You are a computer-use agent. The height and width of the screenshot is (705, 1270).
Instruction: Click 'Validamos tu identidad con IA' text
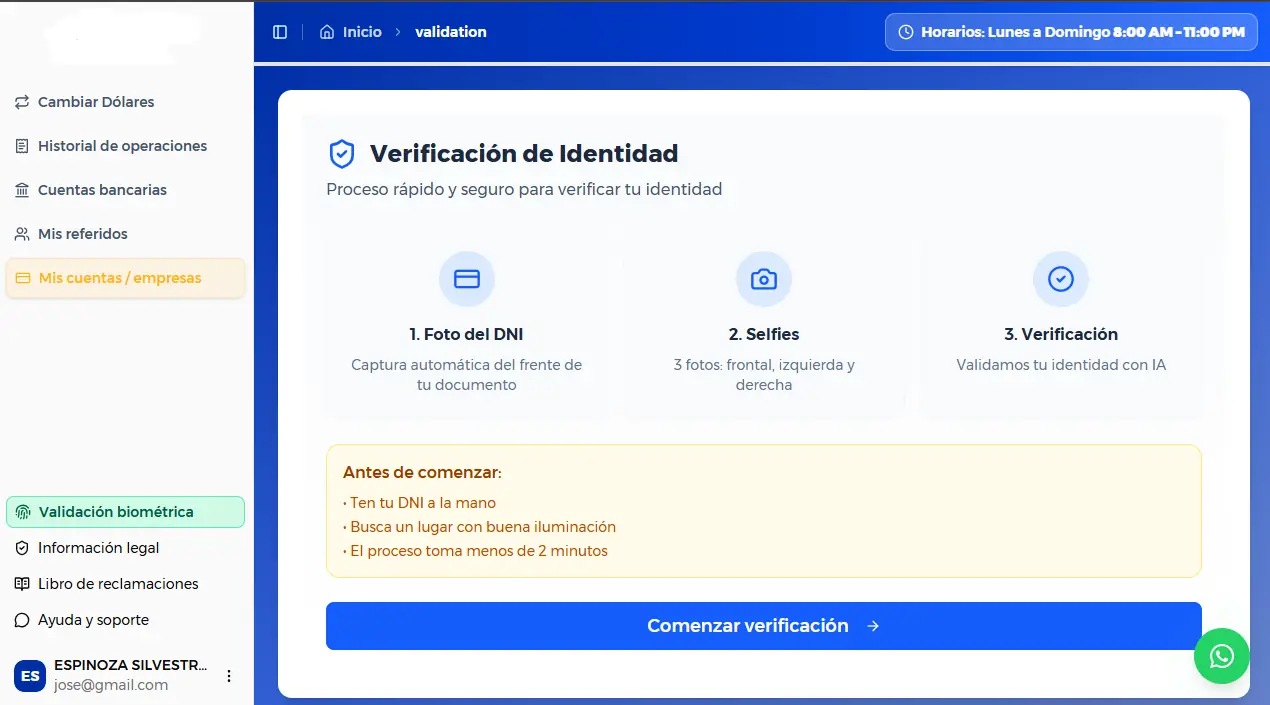1061,365
